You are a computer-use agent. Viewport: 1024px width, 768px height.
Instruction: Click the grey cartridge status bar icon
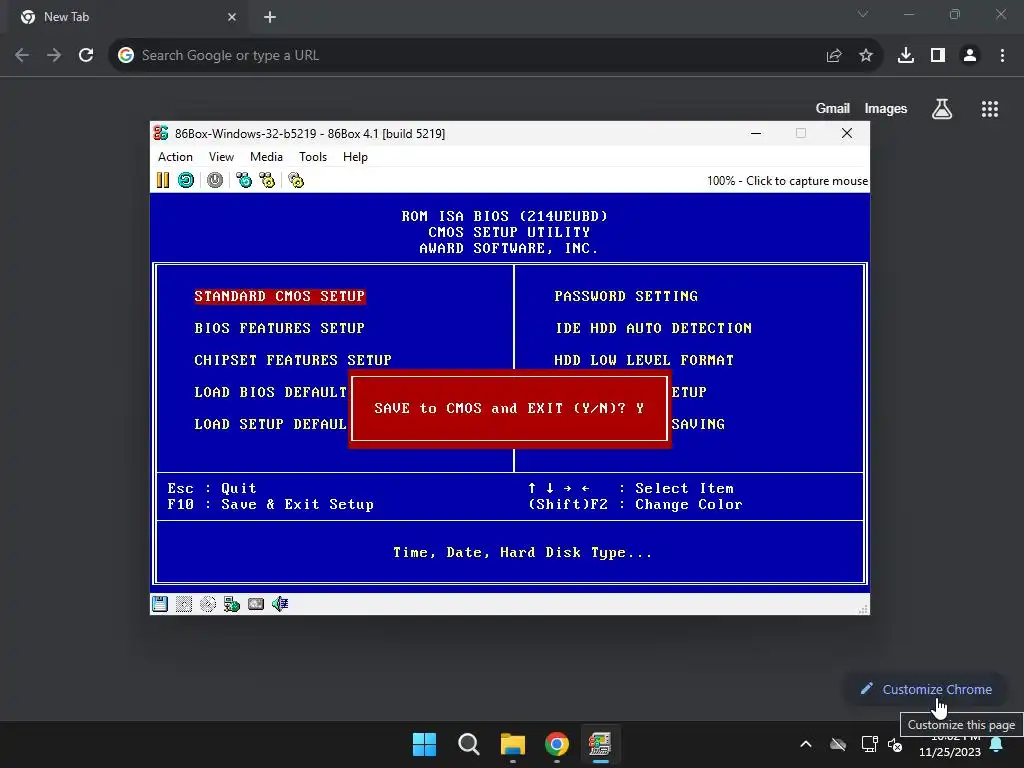click(256, 604)
